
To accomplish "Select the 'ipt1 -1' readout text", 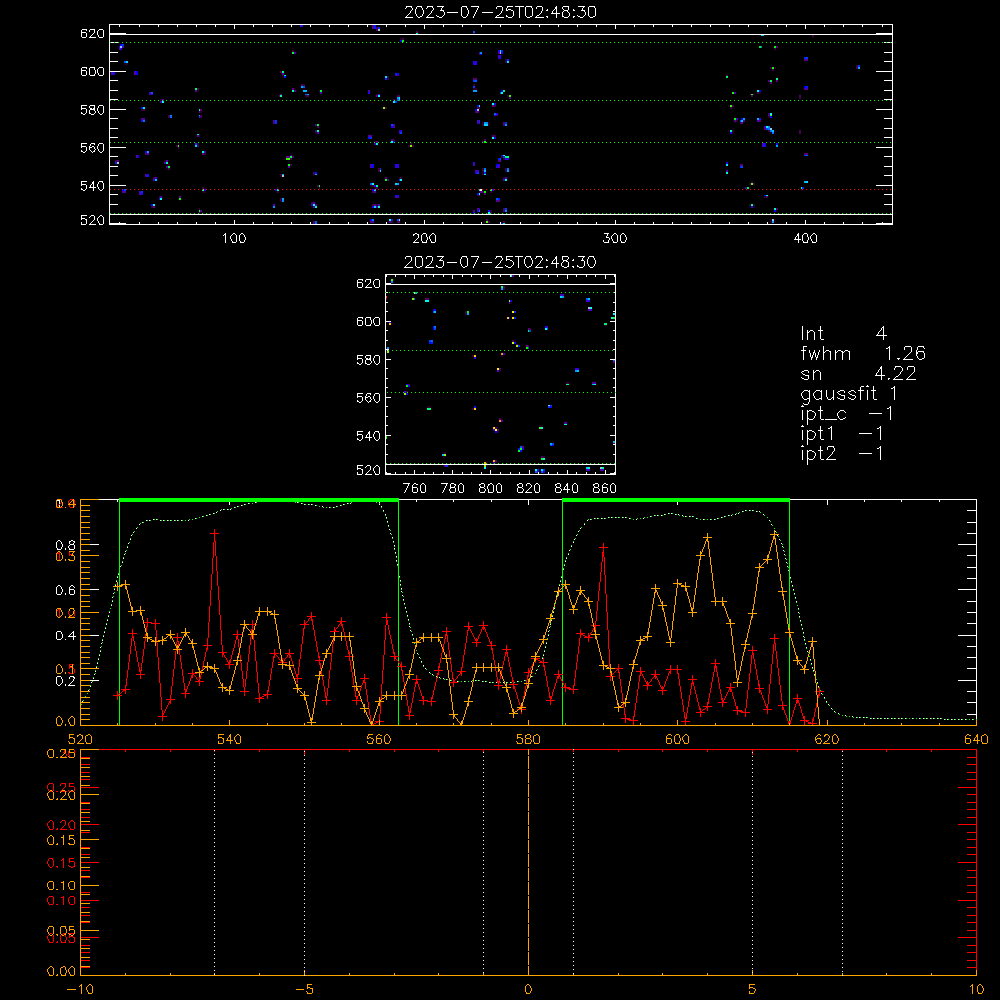I will tap(842, 434).
